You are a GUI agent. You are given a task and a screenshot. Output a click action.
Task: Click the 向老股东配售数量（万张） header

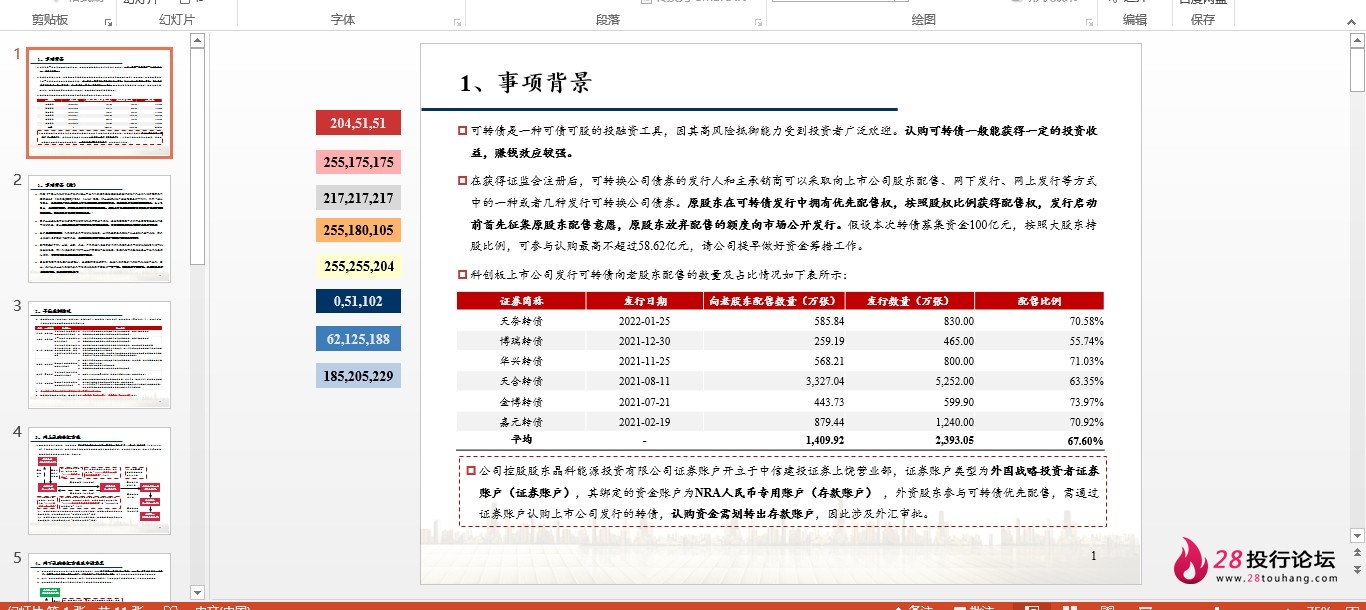click(775, 301)
